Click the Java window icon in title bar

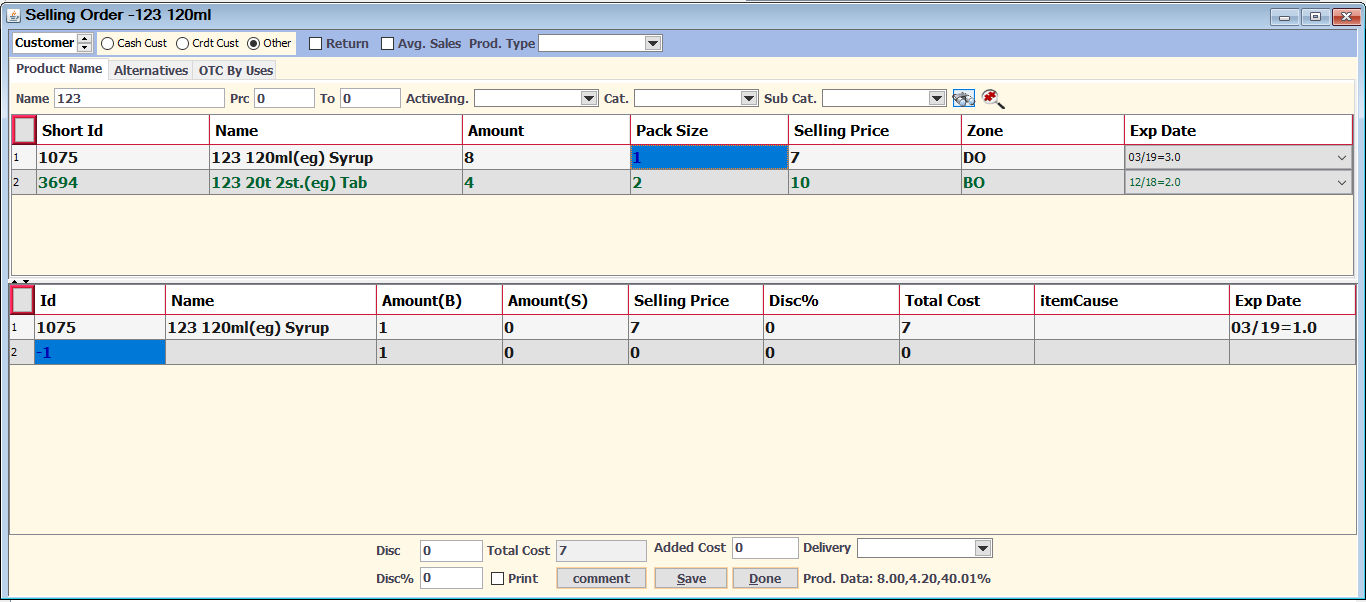(x=14, y=15)
